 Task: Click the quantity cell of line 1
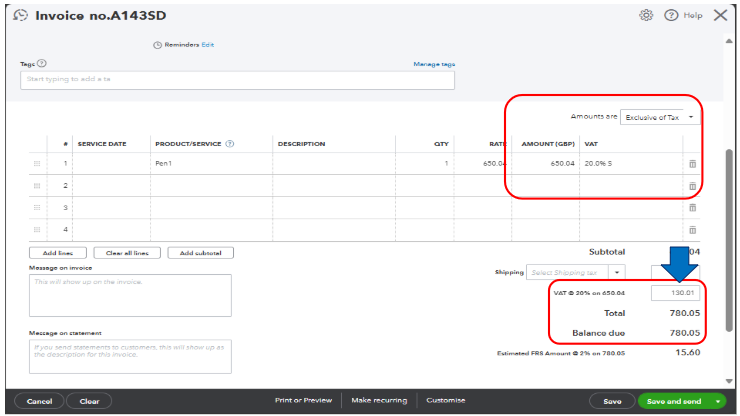425,163
